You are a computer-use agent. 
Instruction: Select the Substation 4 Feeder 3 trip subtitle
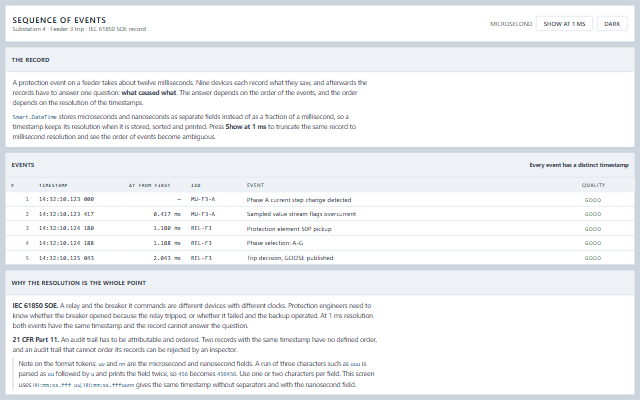(x=79, y=29)
